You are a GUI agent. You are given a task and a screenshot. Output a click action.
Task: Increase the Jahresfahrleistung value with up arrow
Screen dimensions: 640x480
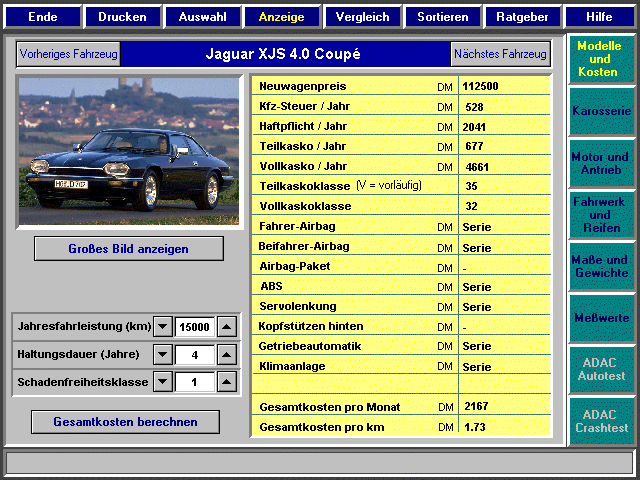point(227,326)
